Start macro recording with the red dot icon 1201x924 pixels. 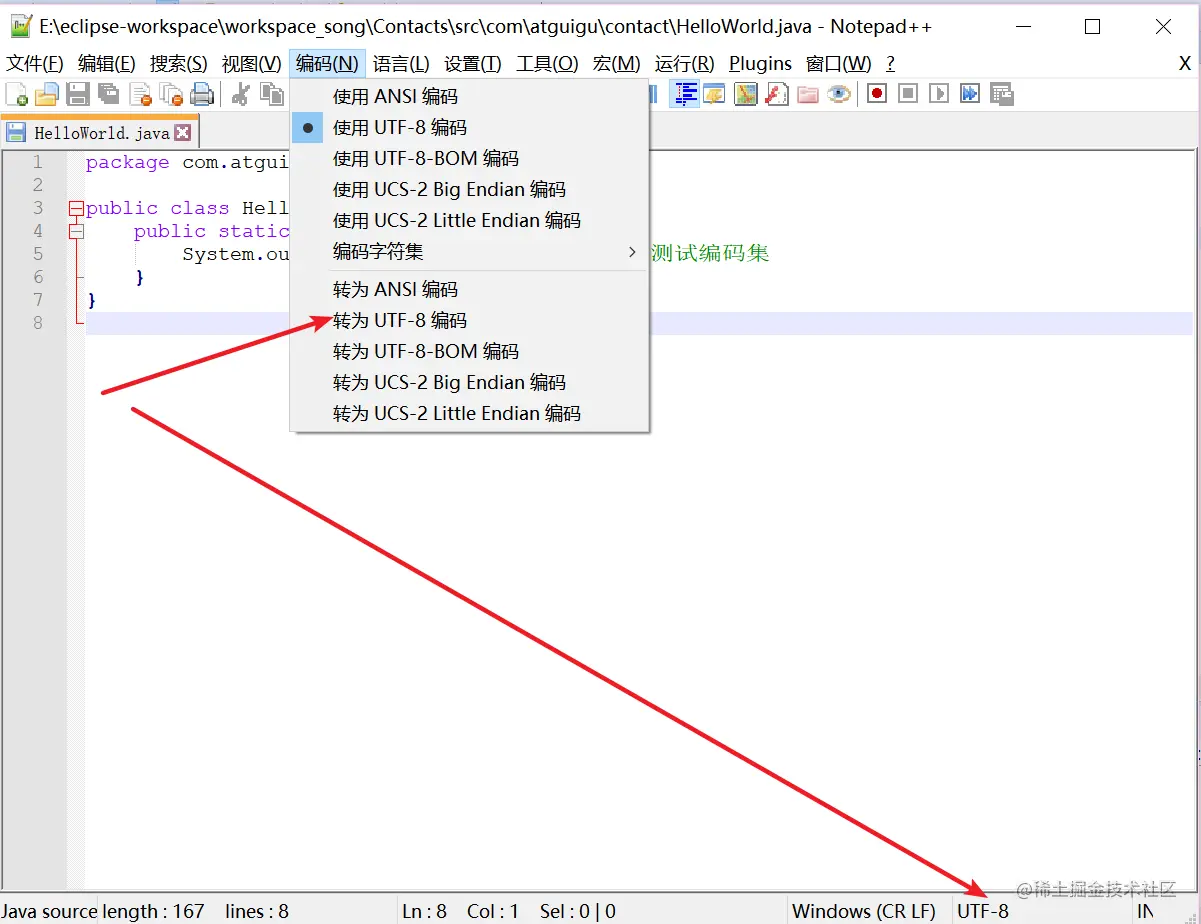[877, 94]
